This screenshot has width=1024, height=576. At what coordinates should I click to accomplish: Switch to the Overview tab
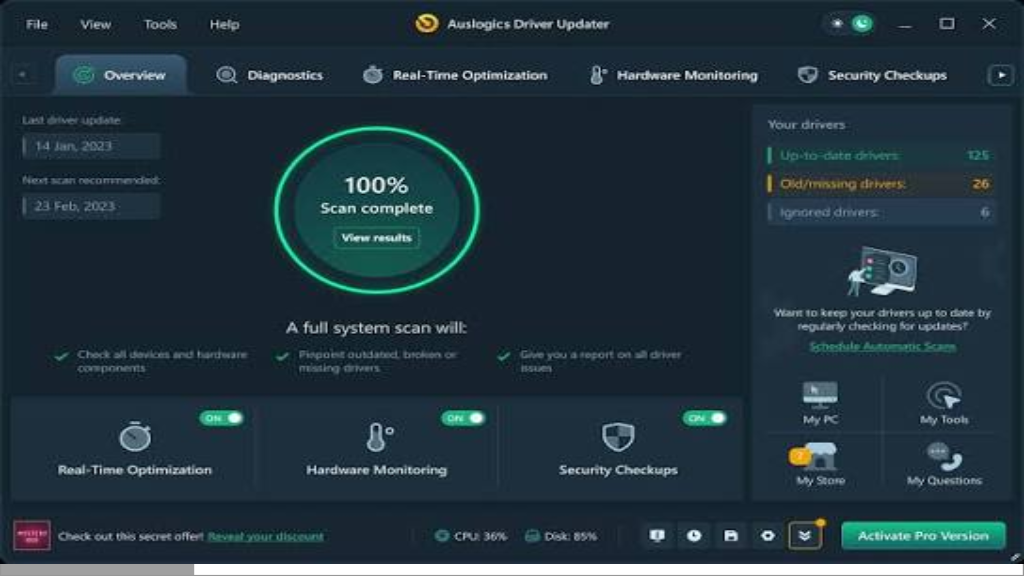click(121, 75)
